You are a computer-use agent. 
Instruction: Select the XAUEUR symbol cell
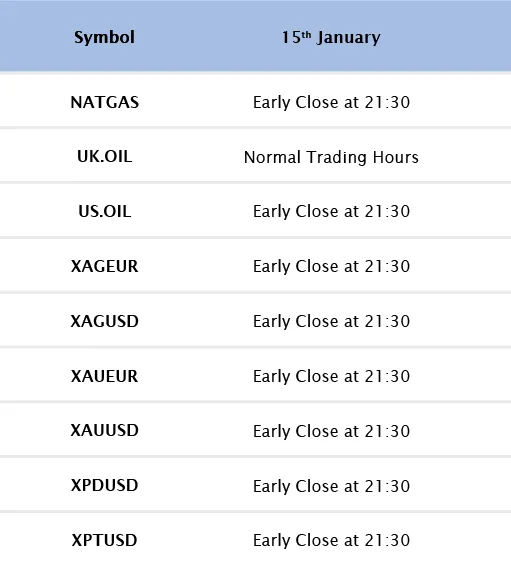(105, 376)
